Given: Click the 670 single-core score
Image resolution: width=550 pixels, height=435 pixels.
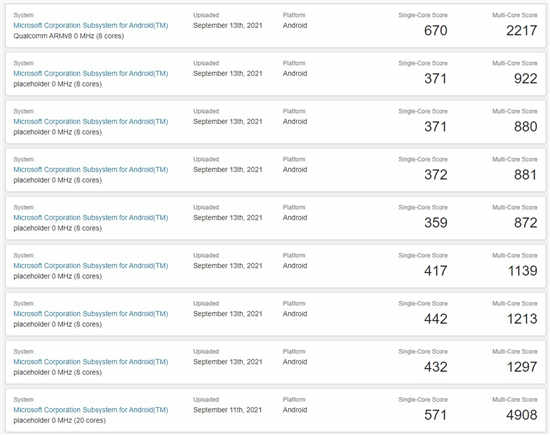Looking at the screenshot, I should point(436,31).
